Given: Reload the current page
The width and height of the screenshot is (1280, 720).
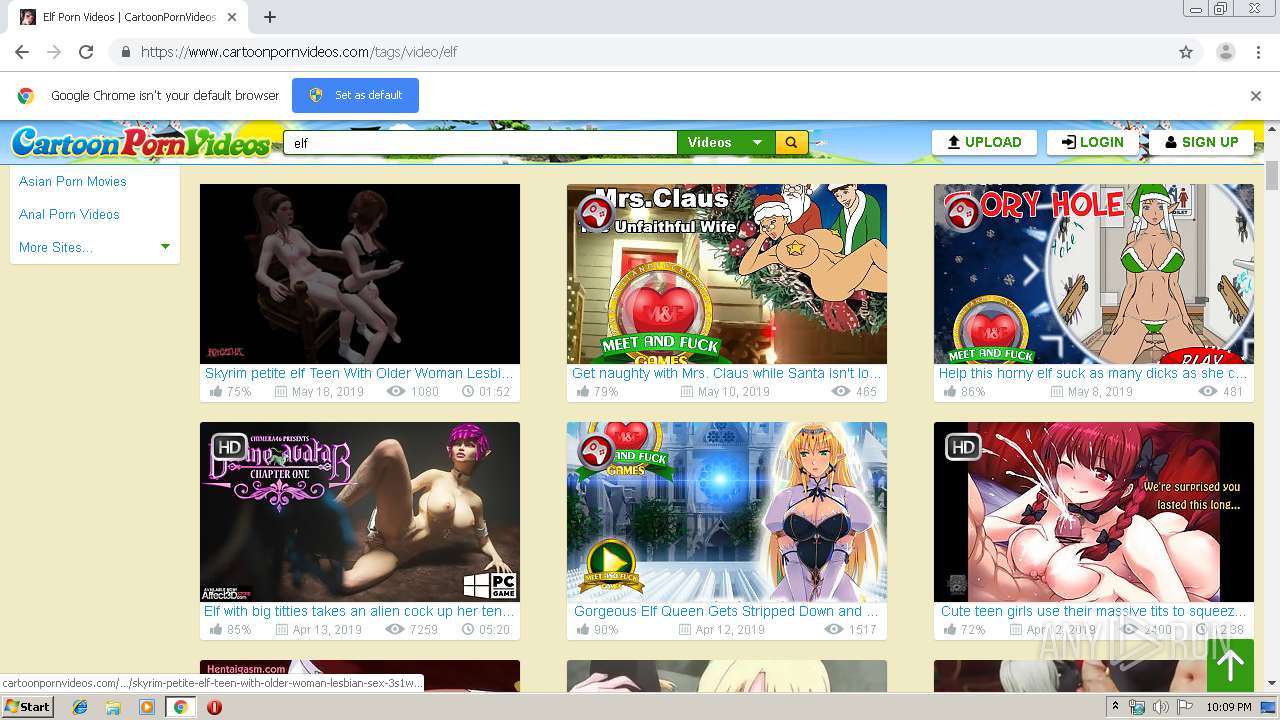Looking at the screenshot, I should (86, 52).
